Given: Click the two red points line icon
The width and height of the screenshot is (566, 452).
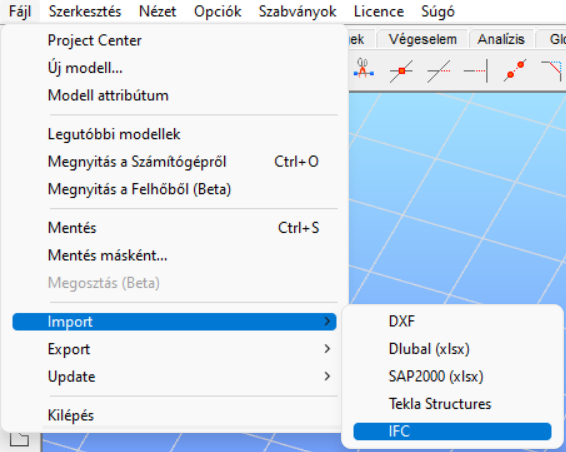Looking at the screenshot, I should pyautogui.click(x=515, y=70).
